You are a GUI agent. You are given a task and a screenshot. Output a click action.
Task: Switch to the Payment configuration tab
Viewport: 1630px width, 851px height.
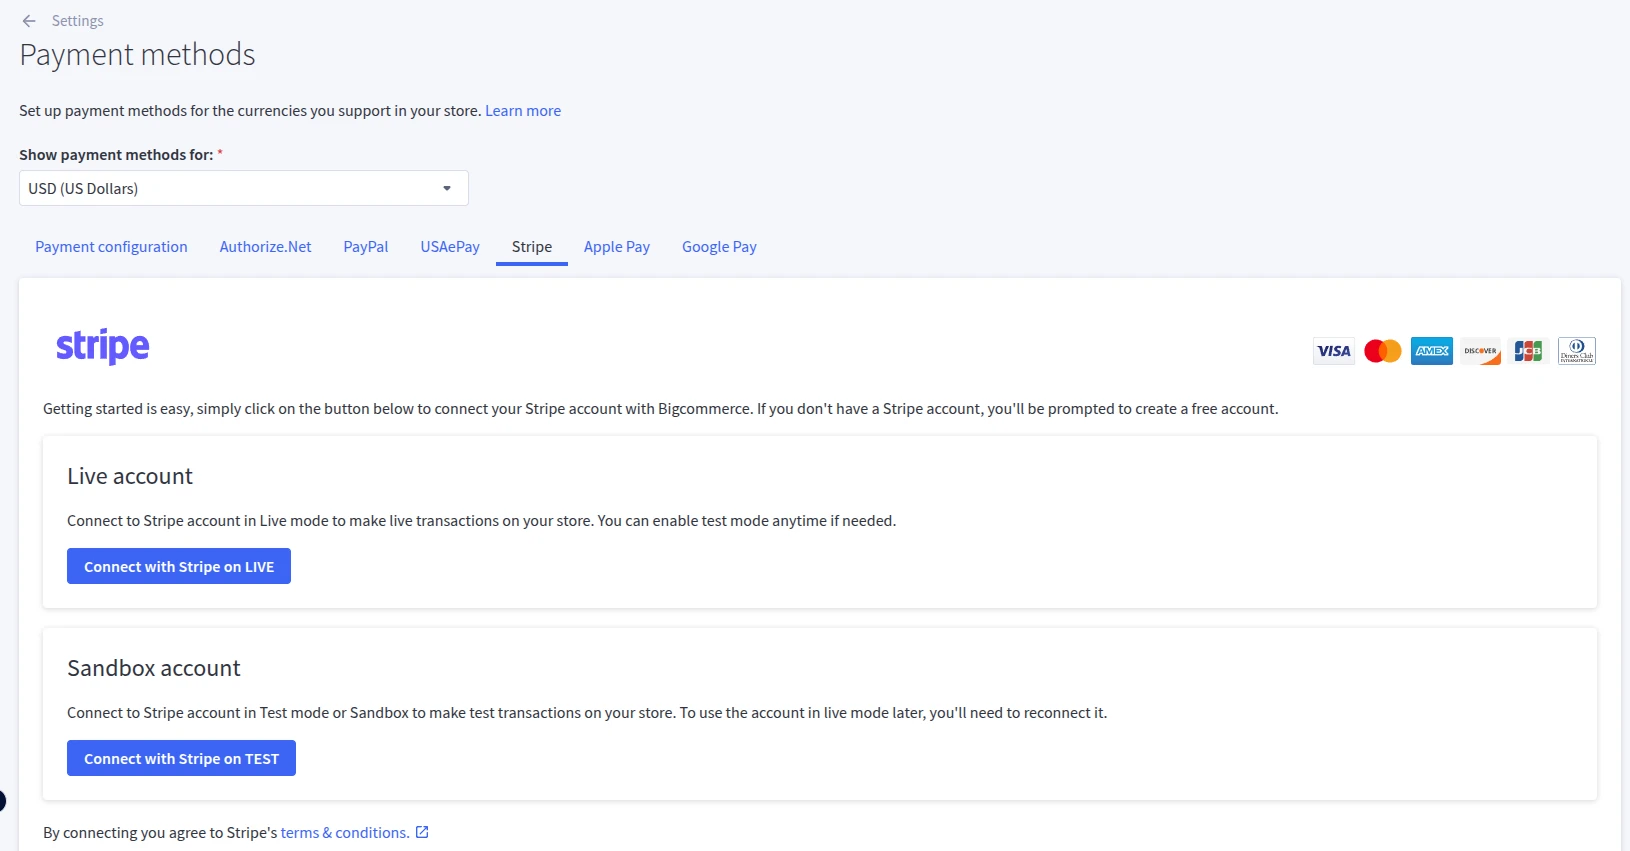point(111,247)
